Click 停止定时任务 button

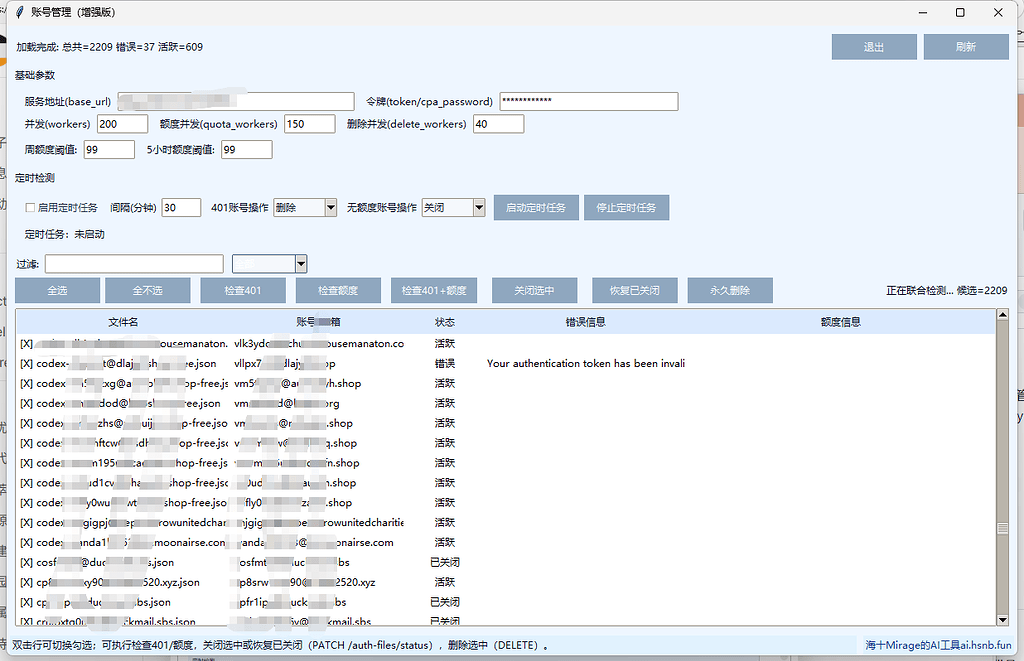pyautogui.click(x=626, y=208)
